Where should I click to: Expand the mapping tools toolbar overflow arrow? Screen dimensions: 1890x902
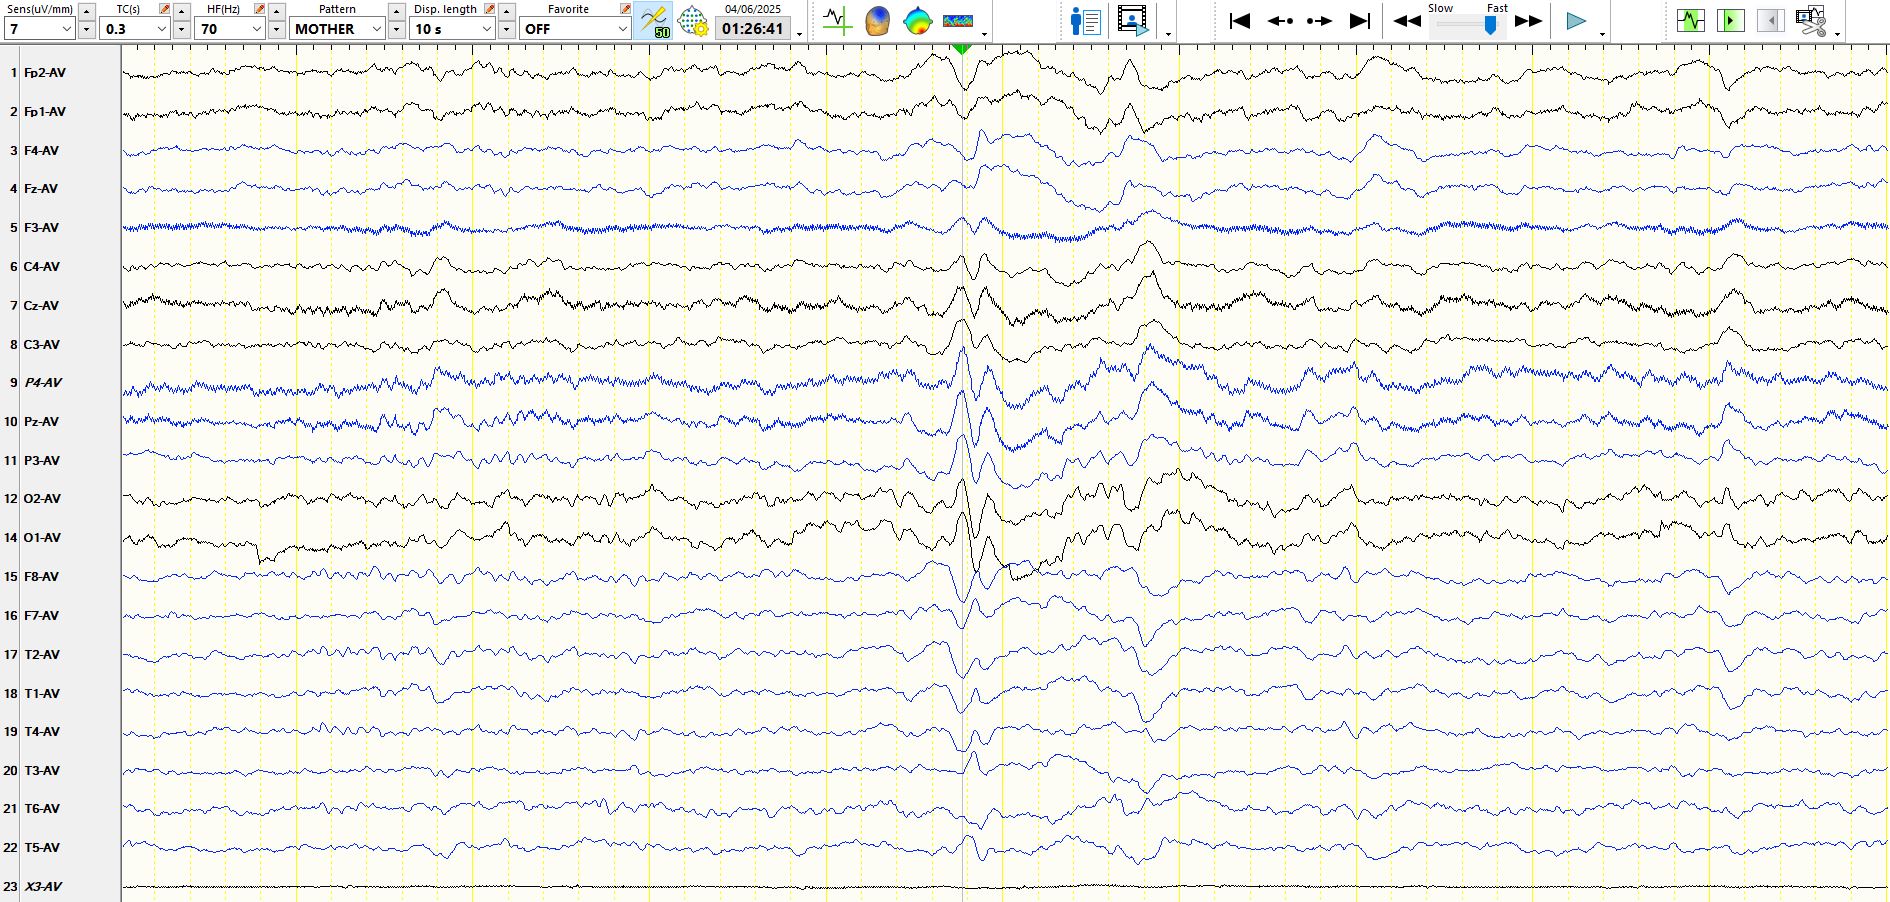point(985,34)
